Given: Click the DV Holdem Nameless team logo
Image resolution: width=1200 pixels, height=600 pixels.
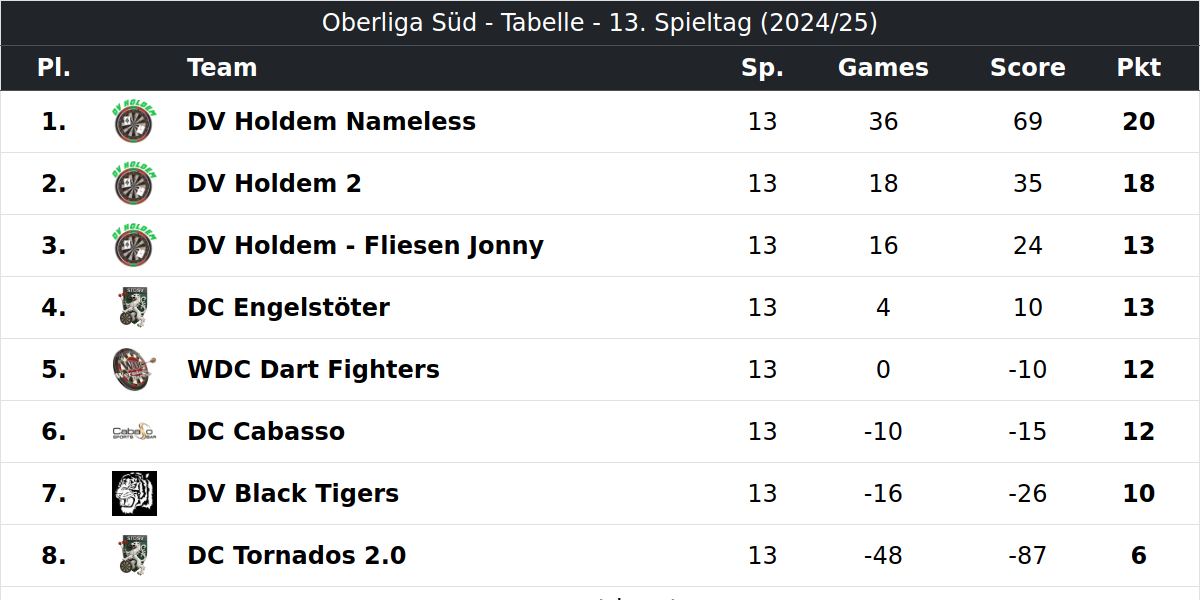Looking at the screenshot, I should click(x=134, y=122).
